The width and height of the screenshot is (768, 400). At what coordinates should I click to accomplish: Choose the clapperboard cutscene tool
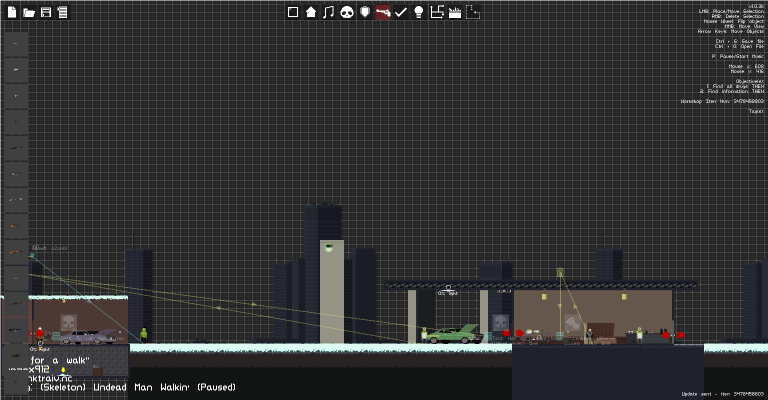pos(455,12)
